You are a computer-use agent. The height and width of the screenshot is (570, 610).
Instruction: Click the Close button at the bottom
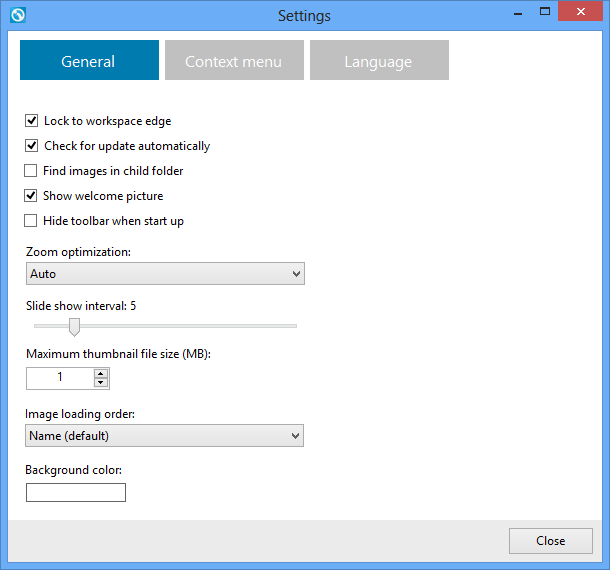click(551, 540)
